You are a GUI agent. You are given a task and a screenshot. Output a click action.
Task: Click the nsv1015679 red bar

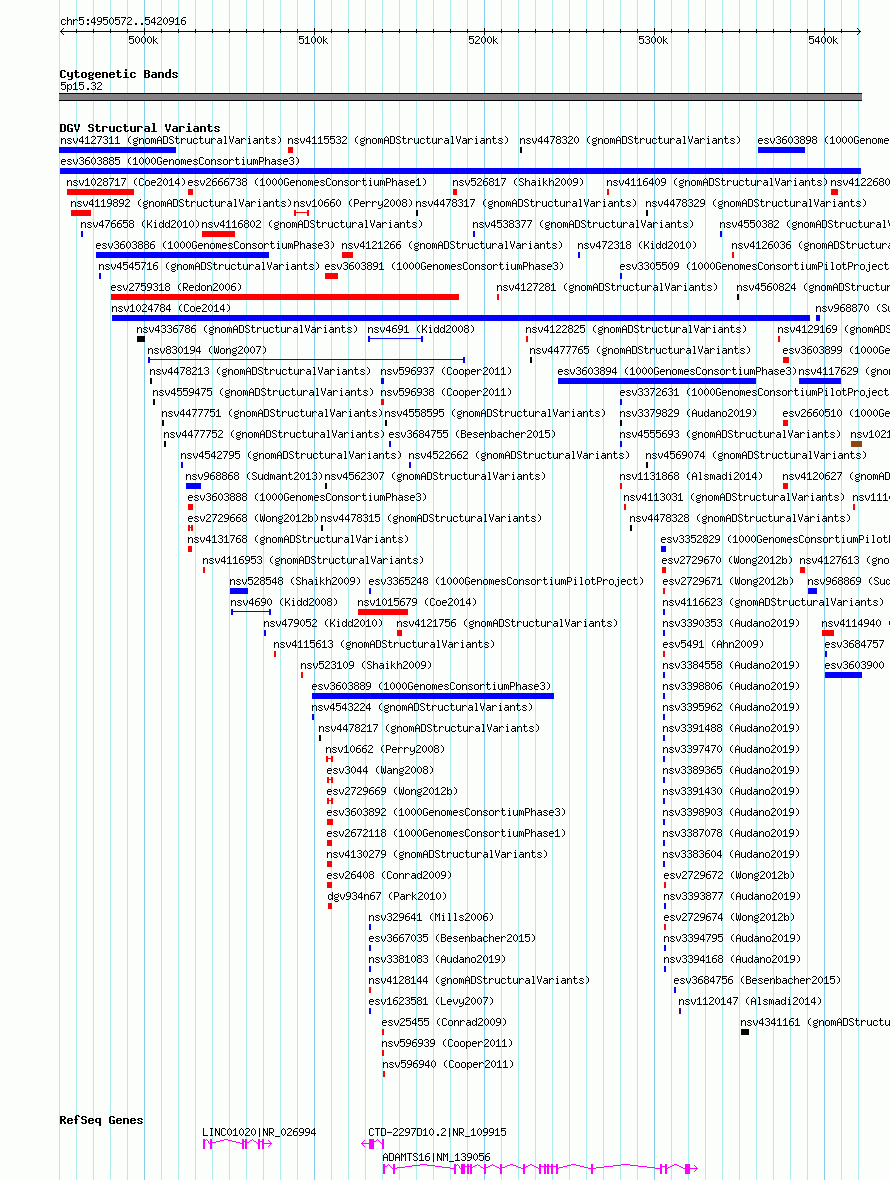(x=383, y=612)
